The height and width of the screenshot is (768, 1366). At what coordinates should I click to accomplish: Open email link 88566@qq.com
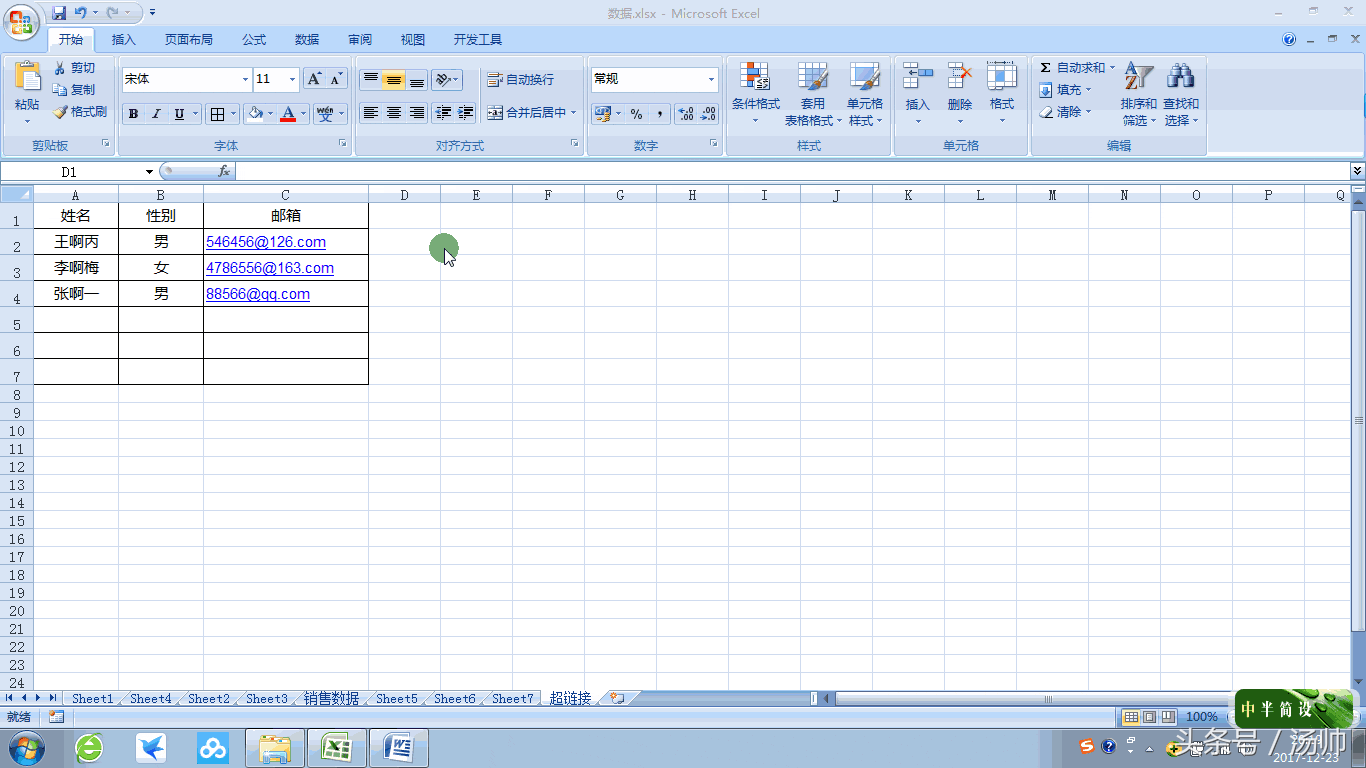258,294
